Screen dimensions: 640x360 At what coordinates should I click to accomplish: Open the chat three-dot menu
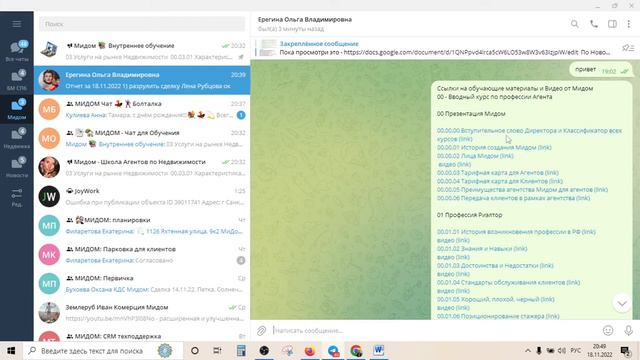tap(629, 24)
